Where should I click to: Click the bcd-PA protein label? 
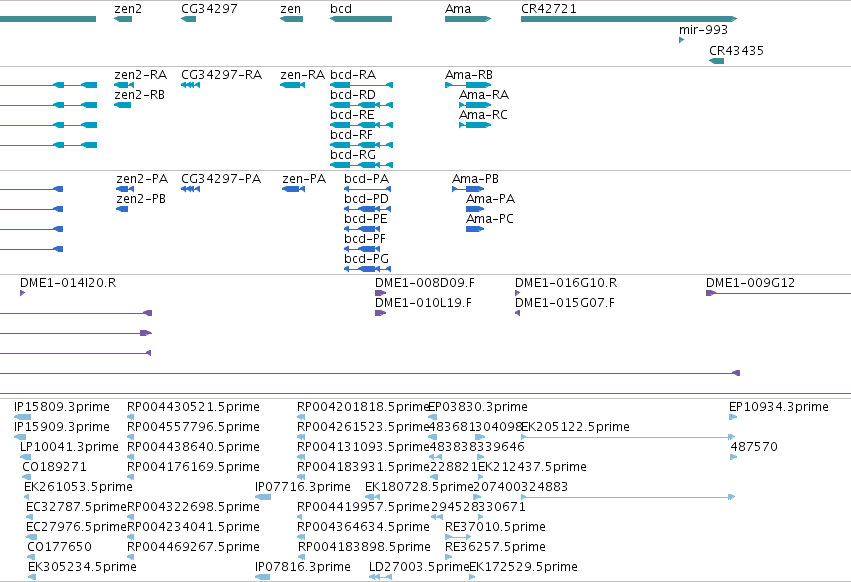coord(366,179)
